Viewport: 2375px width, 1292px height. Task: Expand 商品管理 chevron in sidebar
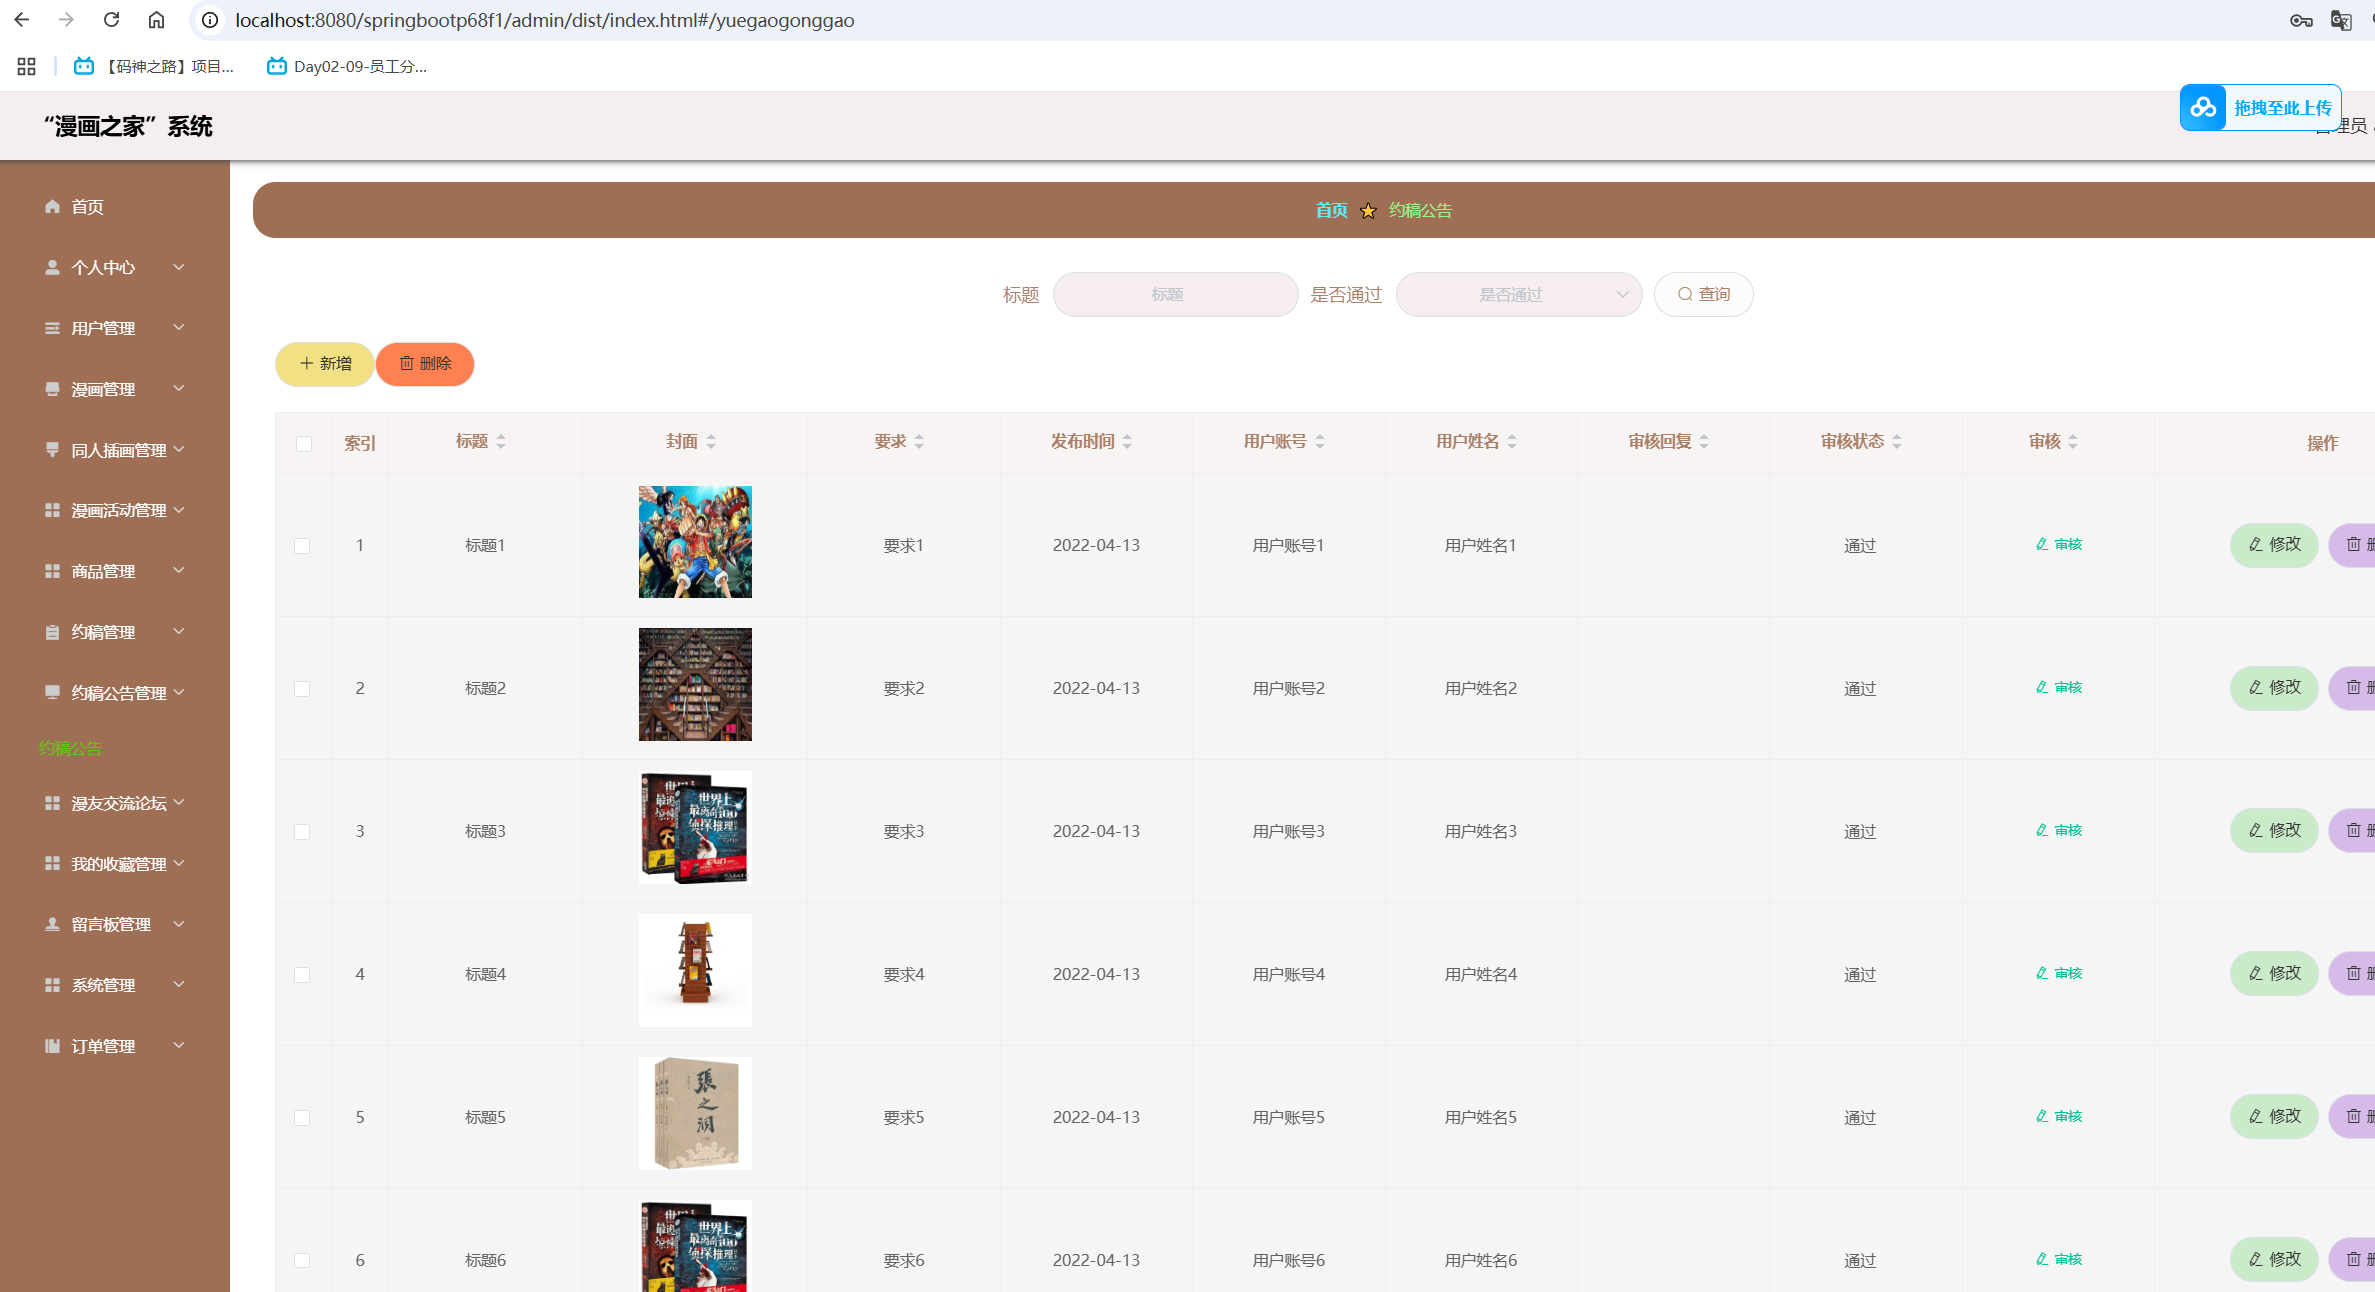[x=179, y=570]
